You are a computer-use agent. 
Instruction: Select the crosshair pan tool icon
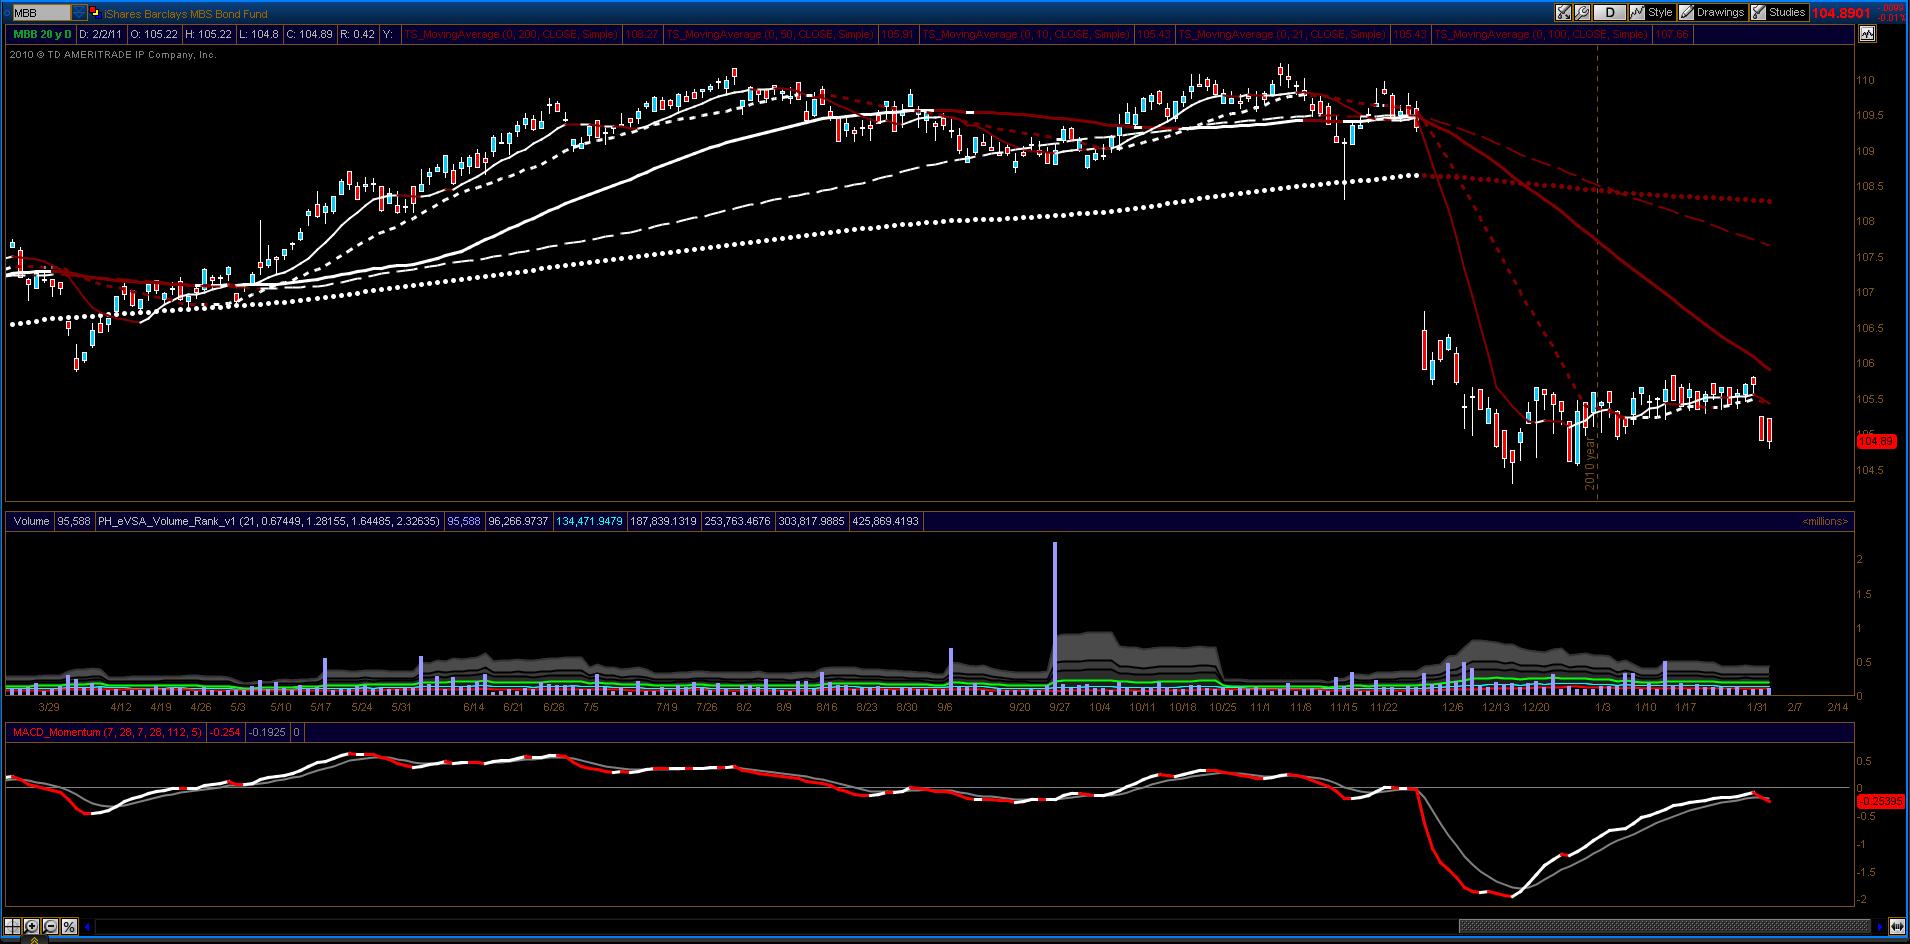tap(13, 926)
